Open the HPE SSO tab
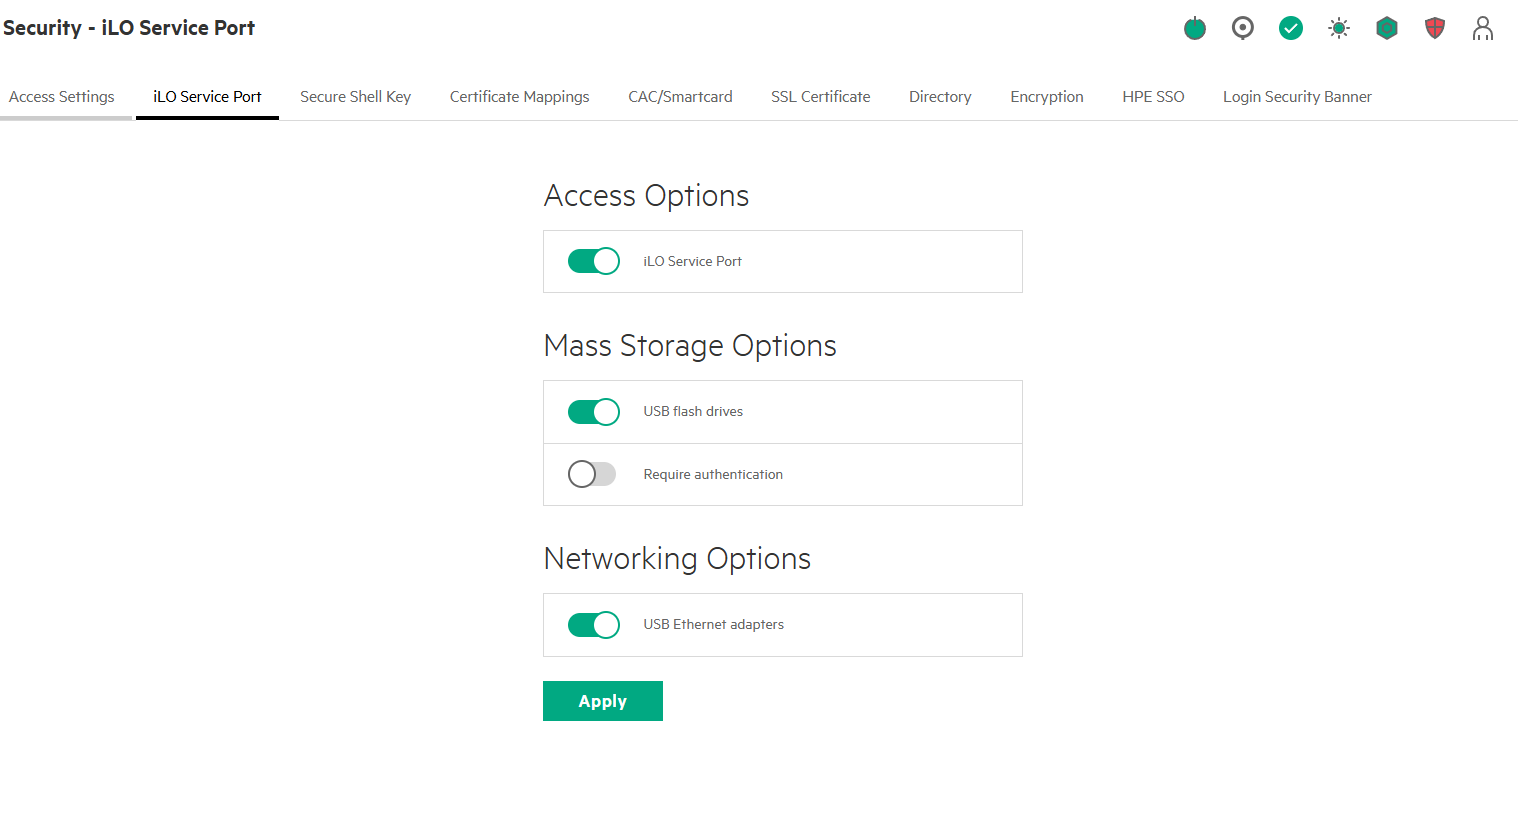Image resolution: width=1518 pixels, height=825 pixels. point(1153,97)
